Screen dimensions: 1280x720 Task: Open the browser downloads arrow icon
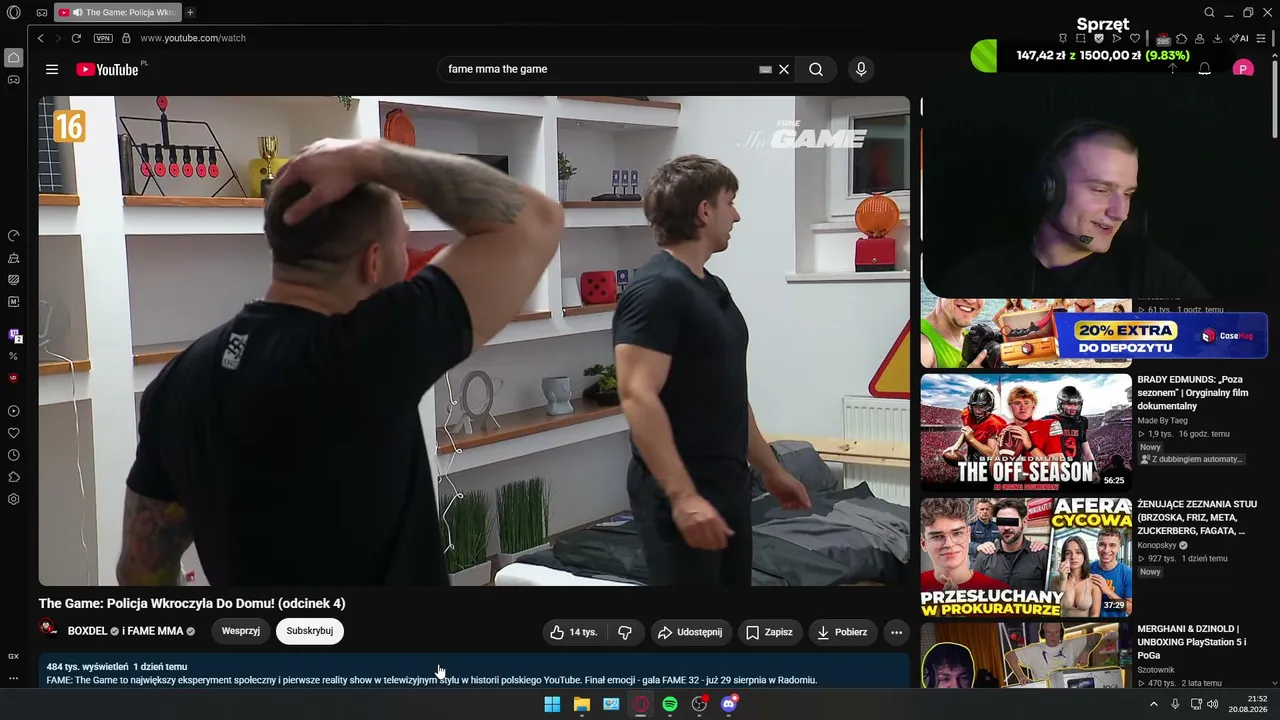(x=1217, y=38)
